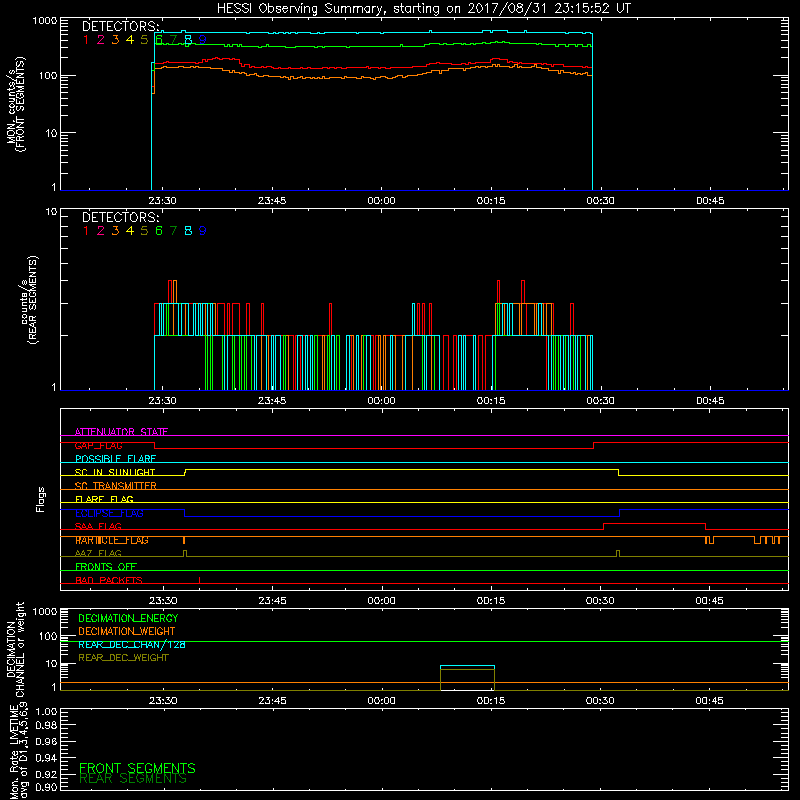Viewport: 800px width, 800px height.
Task: Select blue detector 9 in front segments legend
Action: point(203,40)
